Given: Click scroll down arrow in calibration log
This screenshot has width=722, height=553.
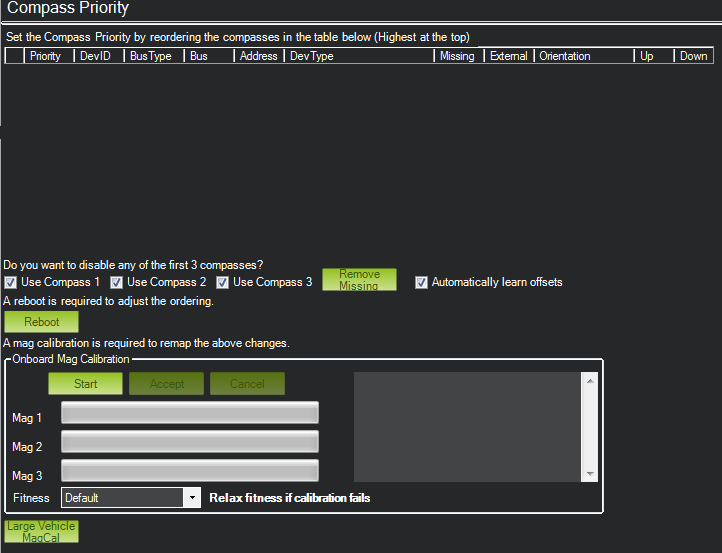Looking at the screenshot, I should pyautogui.click(x=590, y=473).
